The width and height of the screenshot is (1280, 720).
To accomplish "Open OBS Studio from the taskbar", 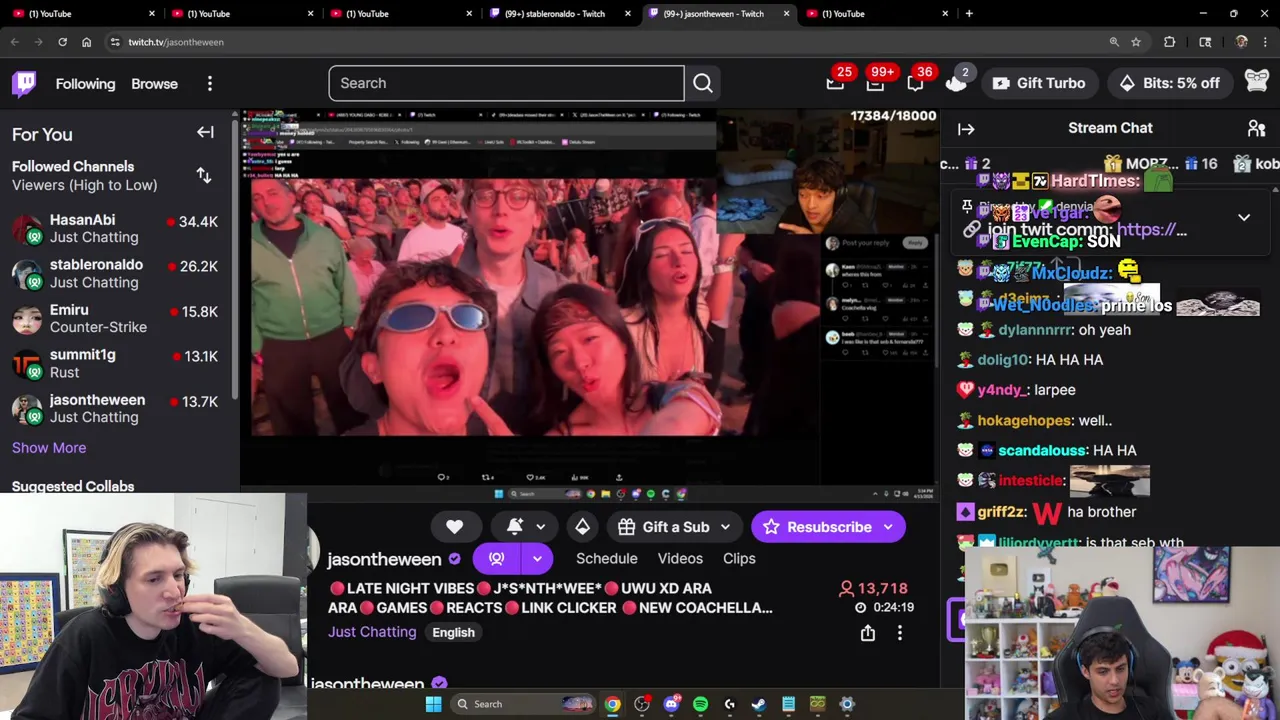I will pos(642,704).
